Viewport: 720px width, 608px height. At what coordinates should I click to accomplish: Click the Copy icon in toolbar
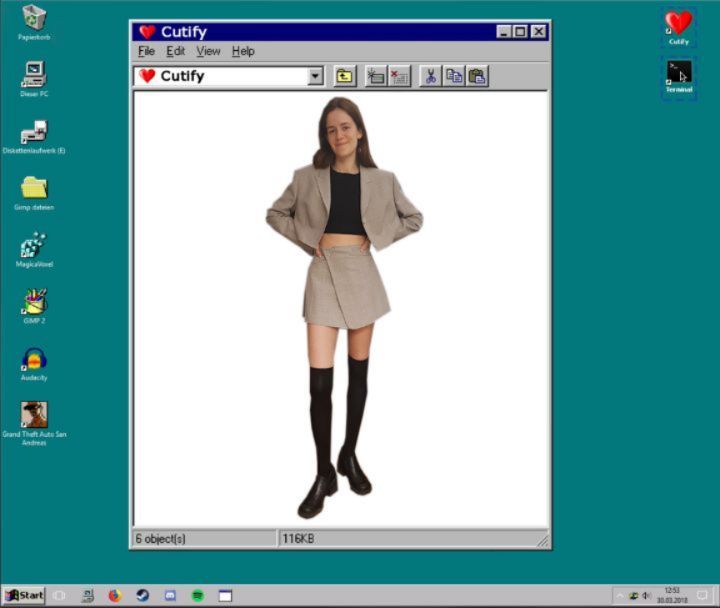click(454, 76)
